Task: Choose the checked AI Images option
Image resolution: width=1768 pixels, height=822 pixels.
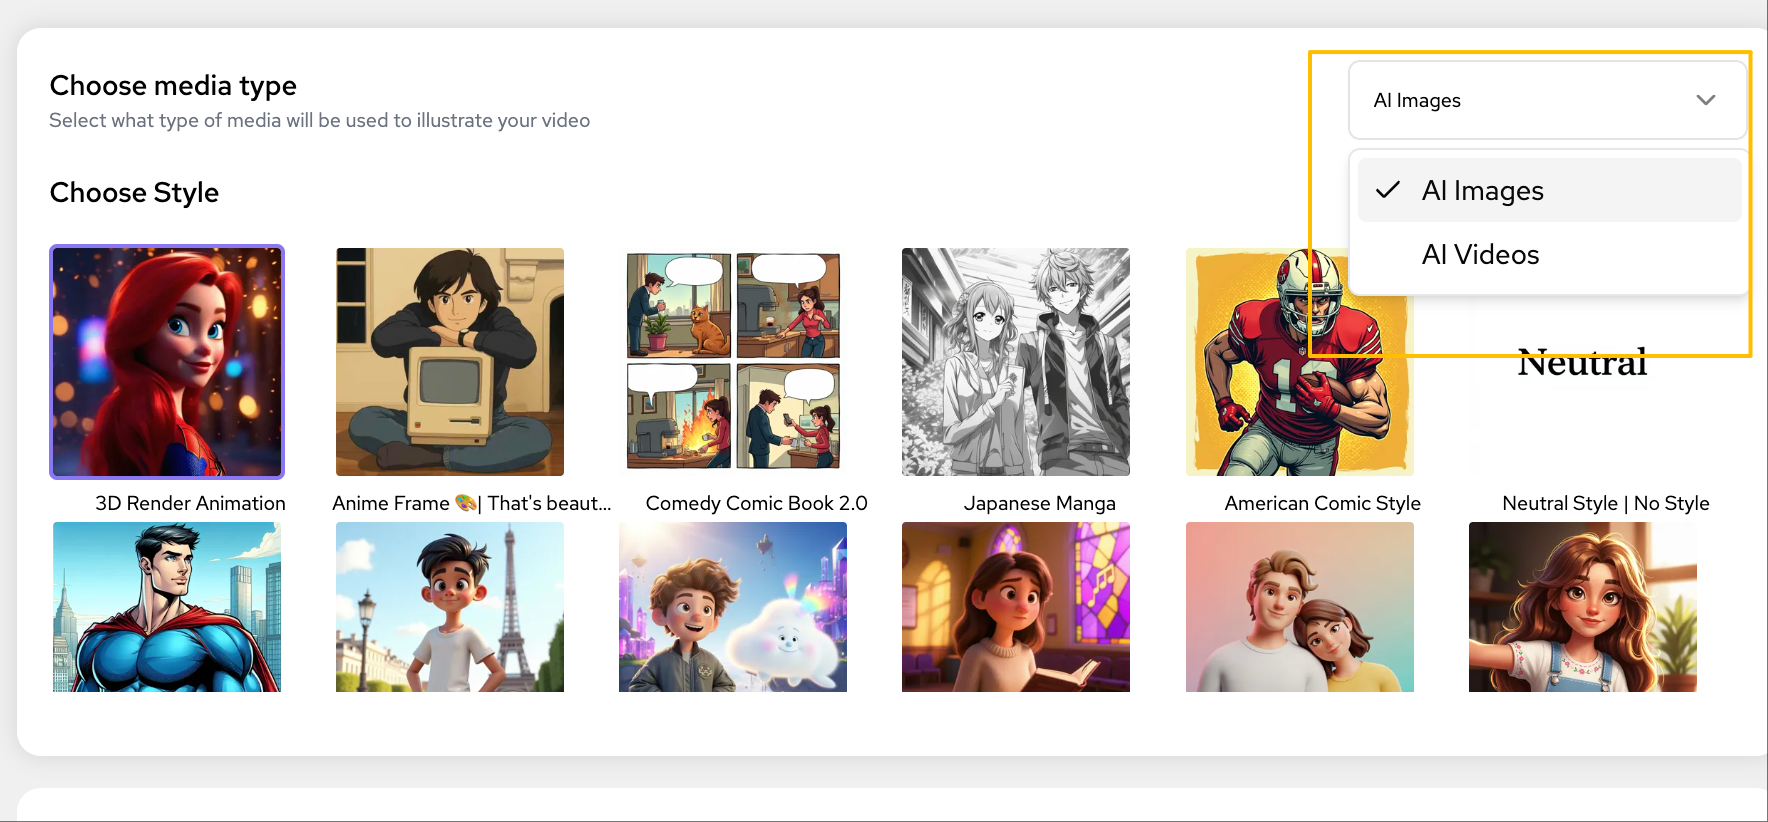Action: (x=1483, y=191)
